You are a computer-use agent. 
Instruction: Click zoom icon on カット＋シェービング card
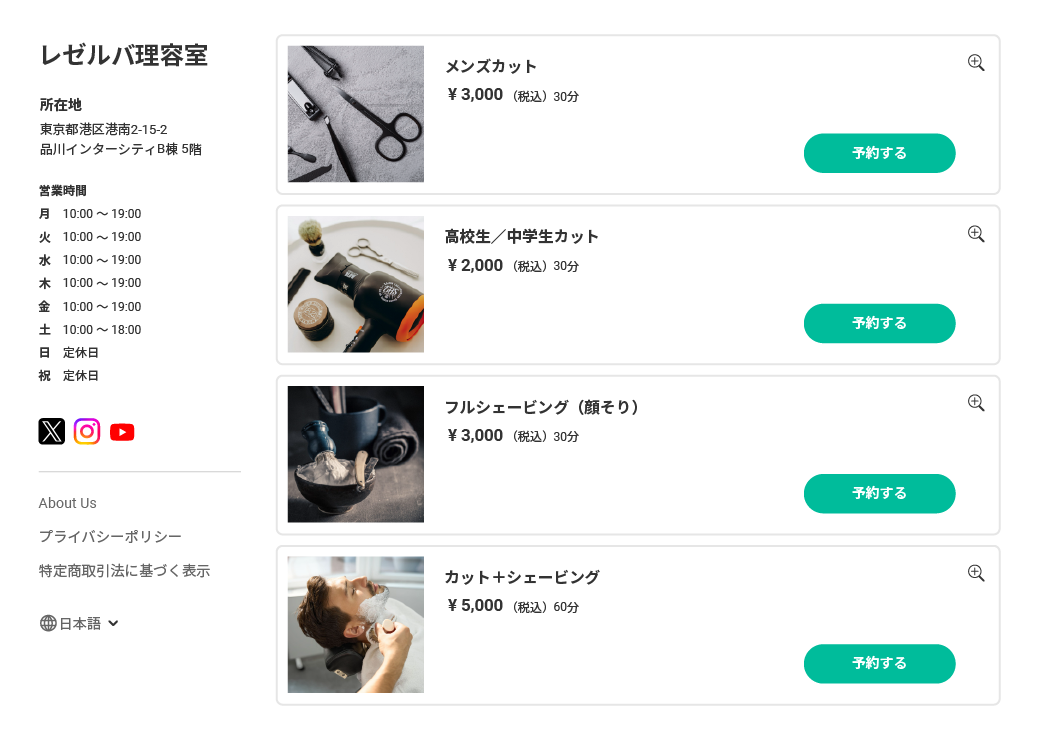[x=976, y=573]
